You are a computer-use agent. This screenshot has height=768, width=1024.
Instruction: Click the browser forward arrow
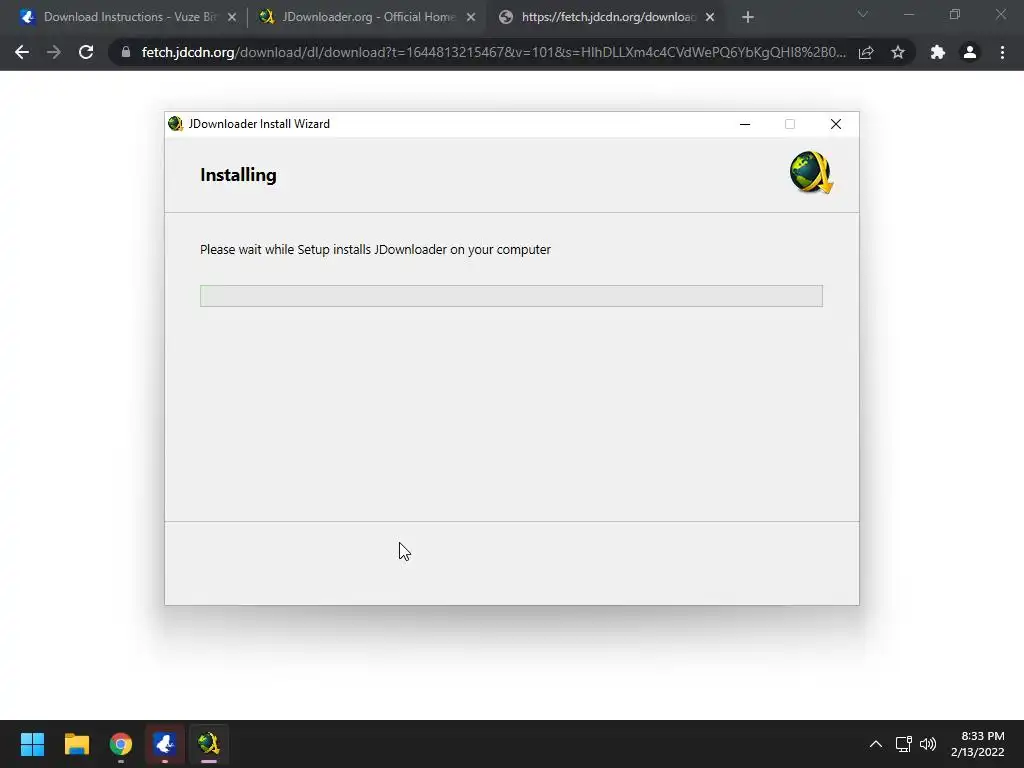[54, 52]
